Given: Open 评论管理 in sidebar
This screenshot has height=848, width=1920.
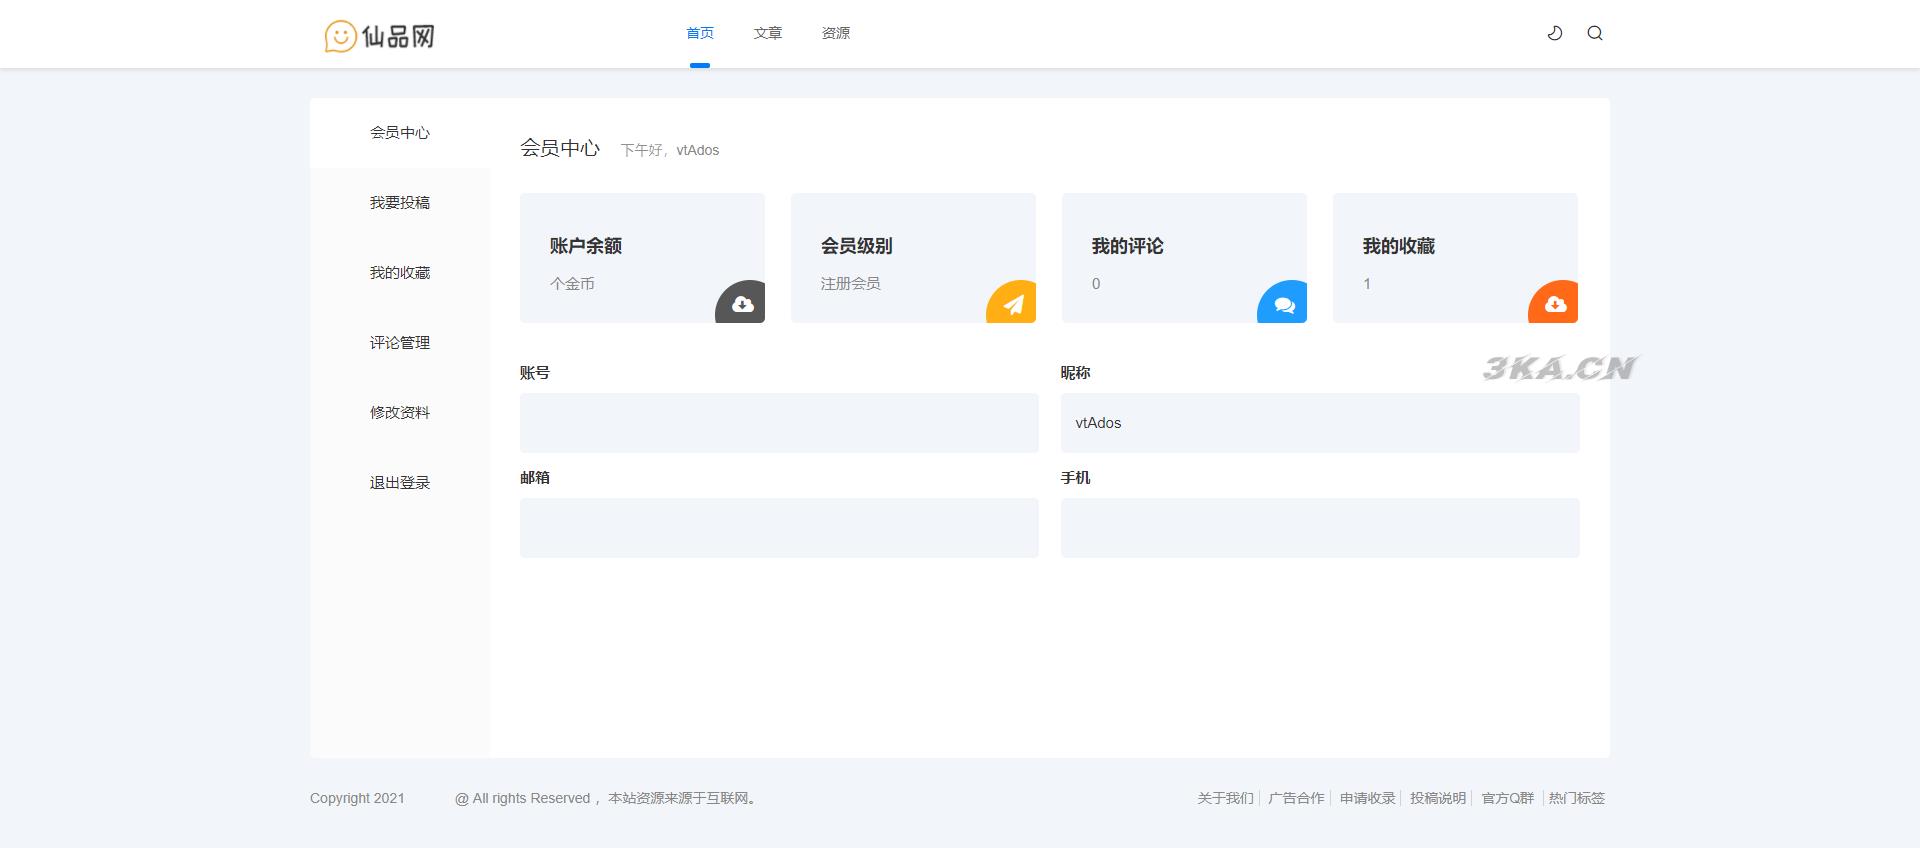Looking at the screenshot, I should coord(400,343).
